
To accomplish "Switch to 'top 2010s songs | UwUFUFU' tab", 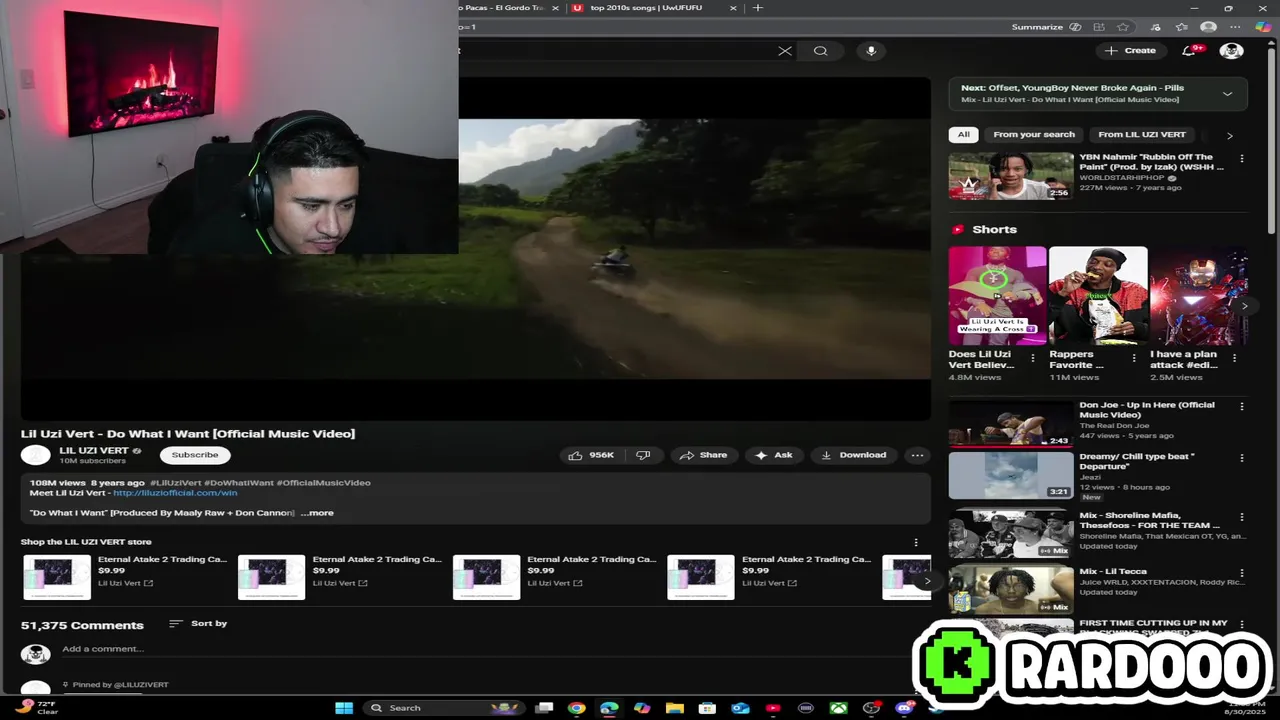I will [646, 8].
